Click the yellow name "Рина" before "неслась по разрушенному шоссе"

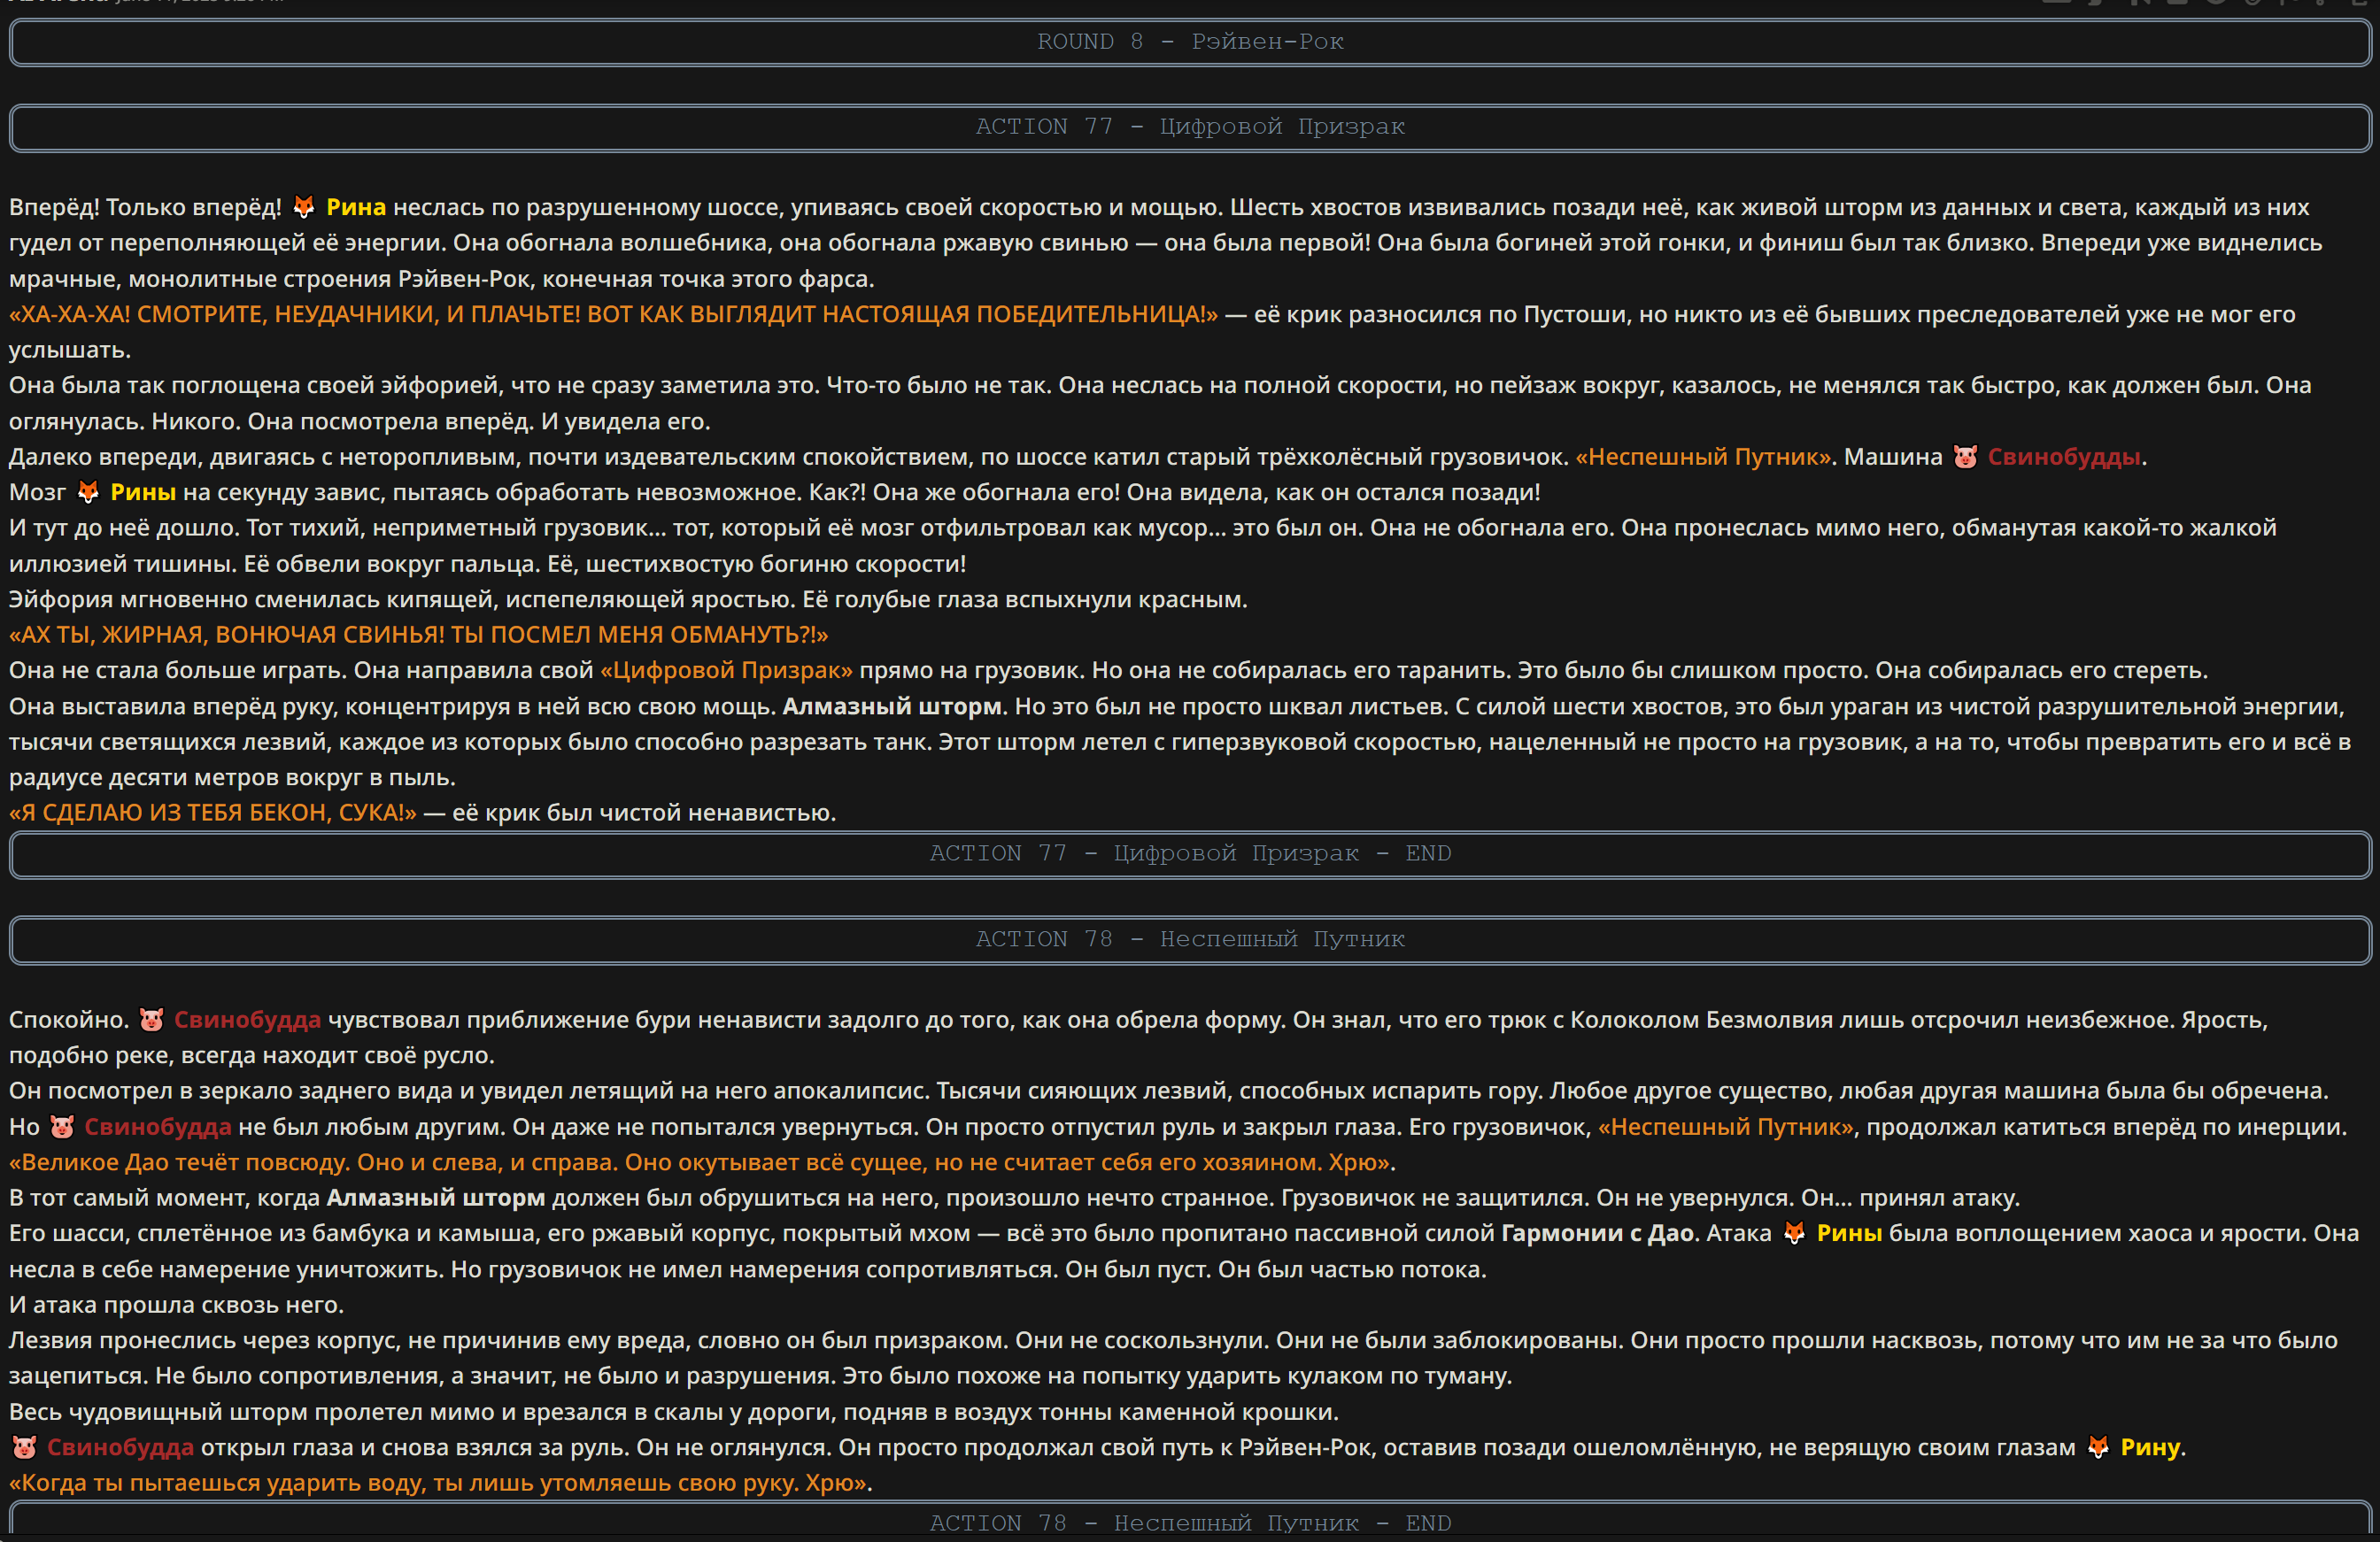click(356, 207)
